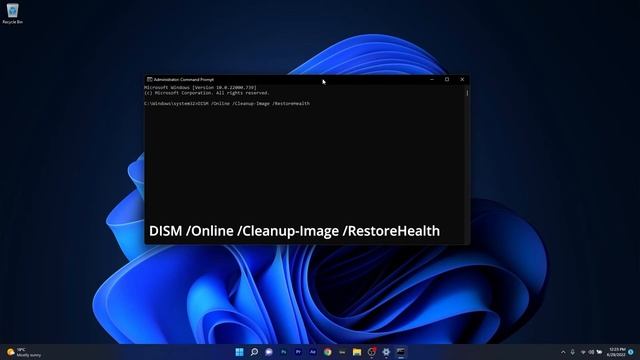Screen dimensions: 640x360
Task: Launch Photoshop from the taskbar
Action: pyautogui.click(x=283, y=352)
